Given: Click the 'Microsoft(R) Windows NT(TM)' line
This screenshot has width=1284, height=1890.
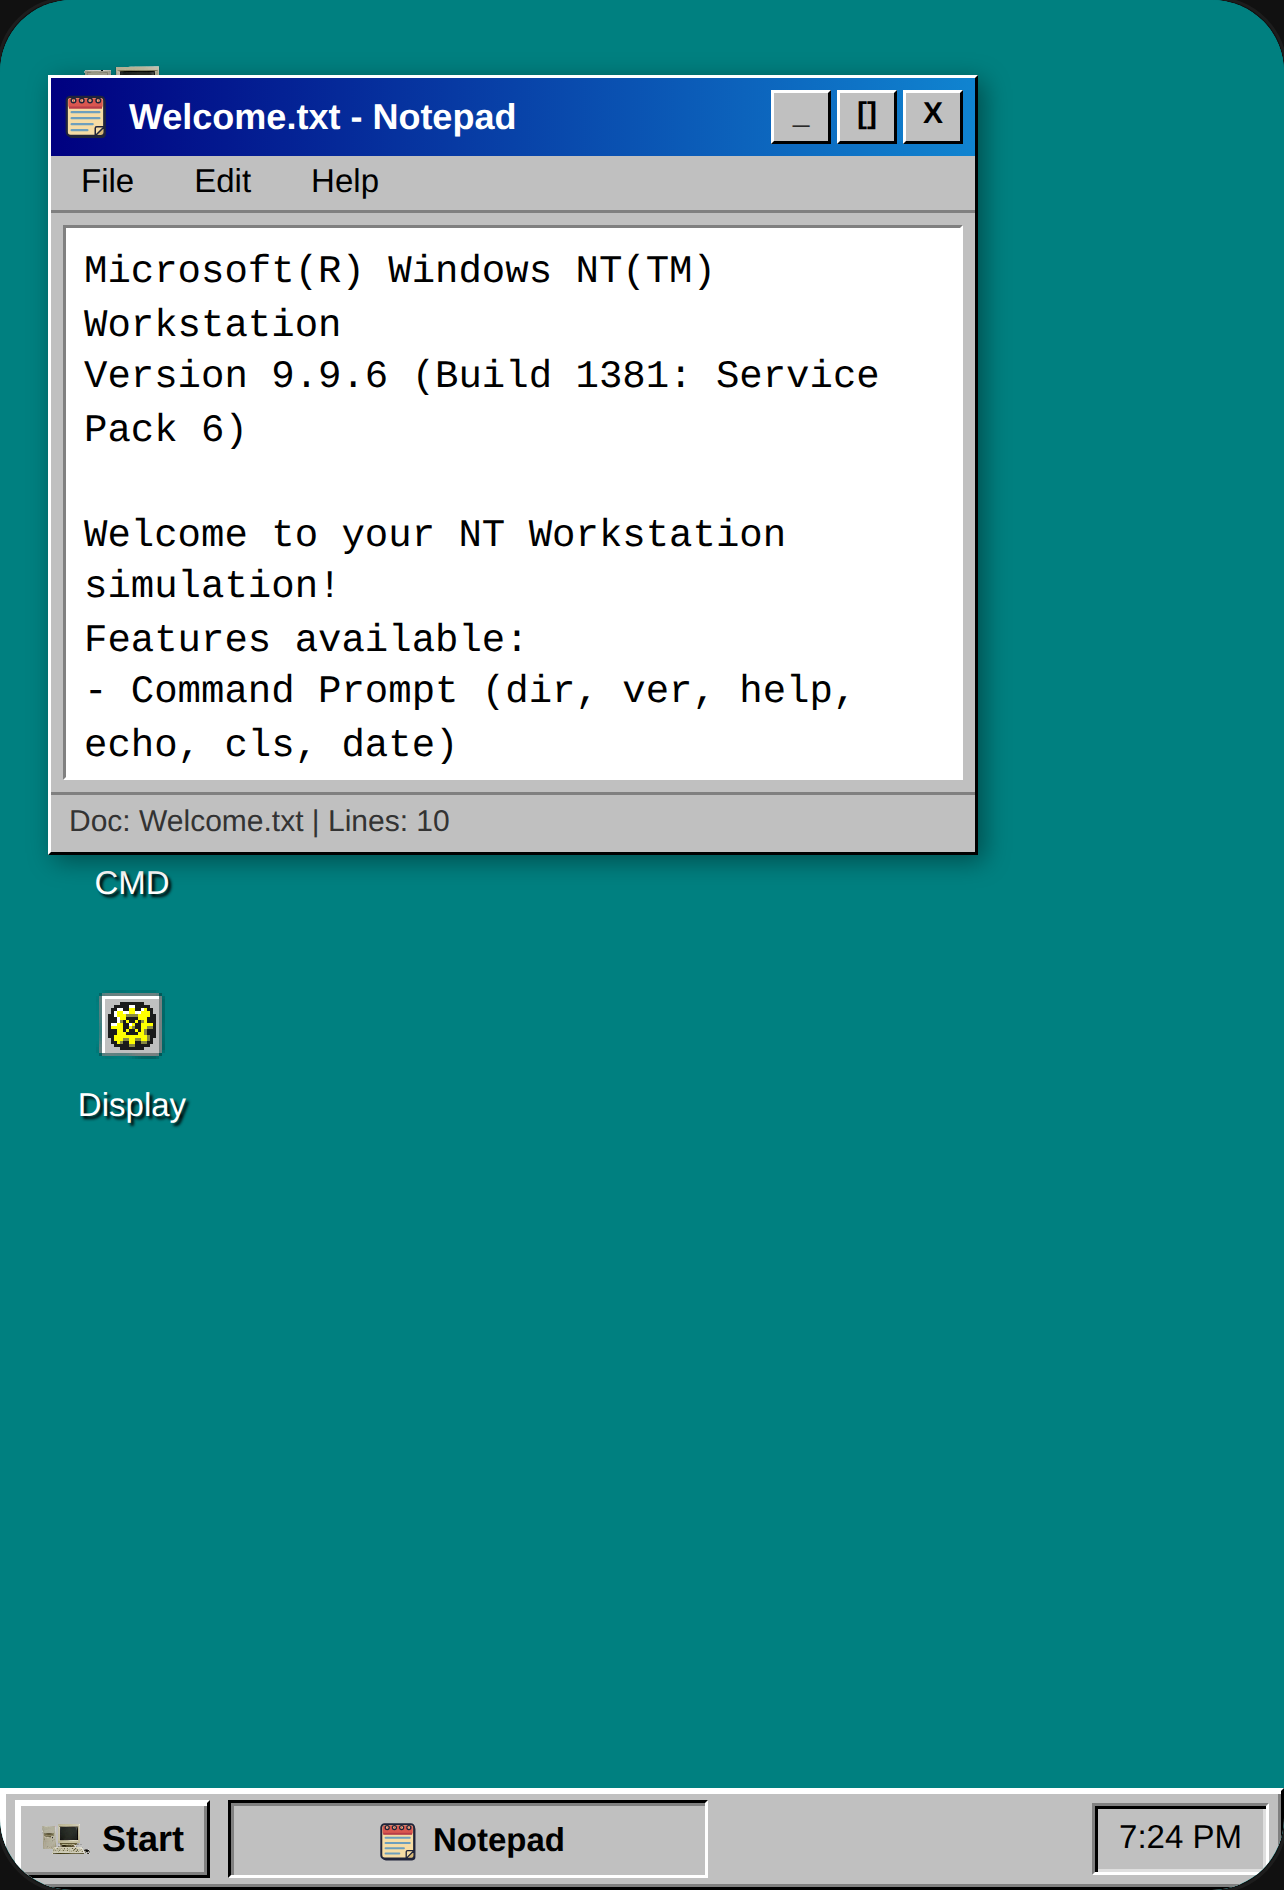Looking at the screenshot, I should point(399,271).
